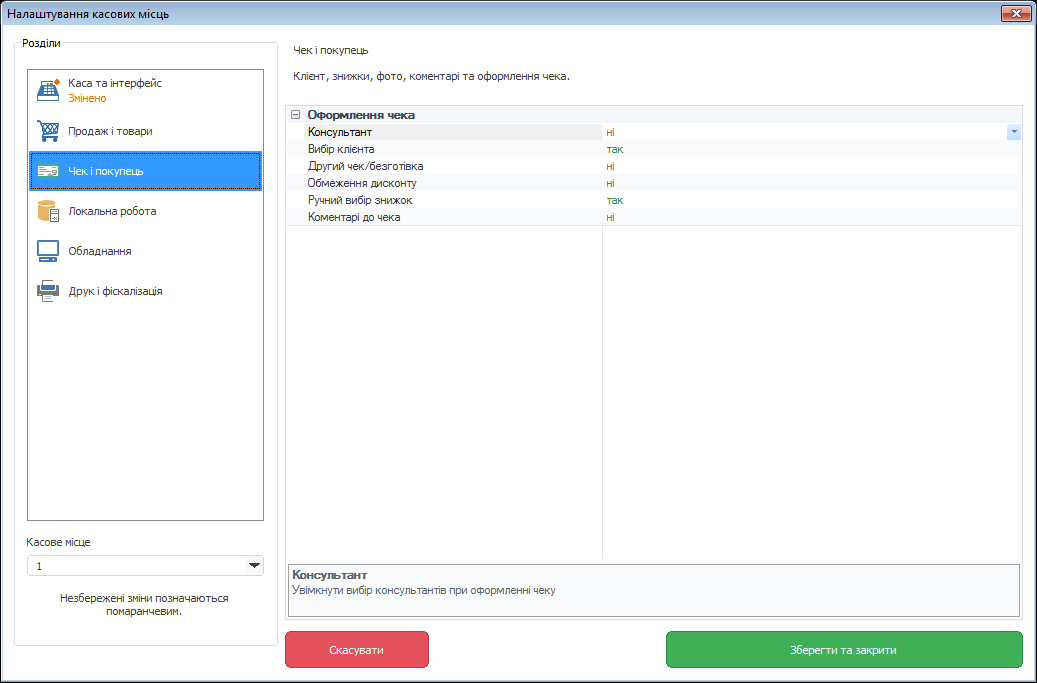Open the Каса та інтерфейс section
This screenshot has width=1037, height=683.
pos(145,91)
